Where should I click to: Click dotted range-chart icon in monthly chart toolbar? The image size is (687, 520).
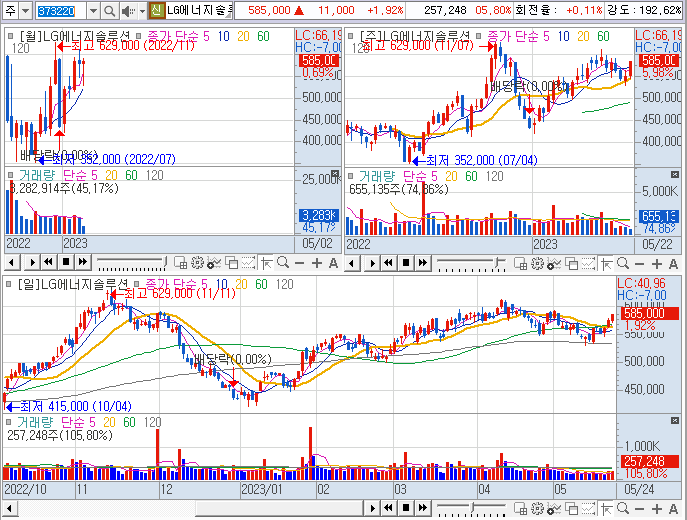point(248,263)
